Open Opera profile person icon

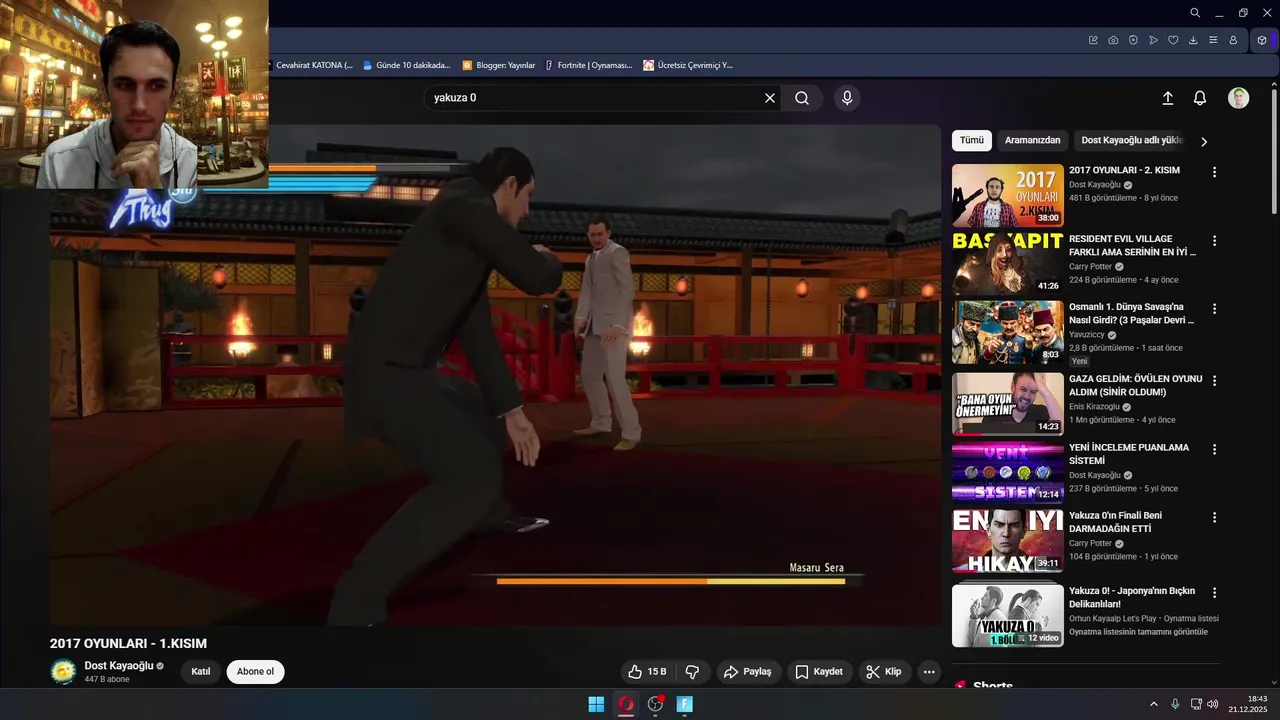1233,40
